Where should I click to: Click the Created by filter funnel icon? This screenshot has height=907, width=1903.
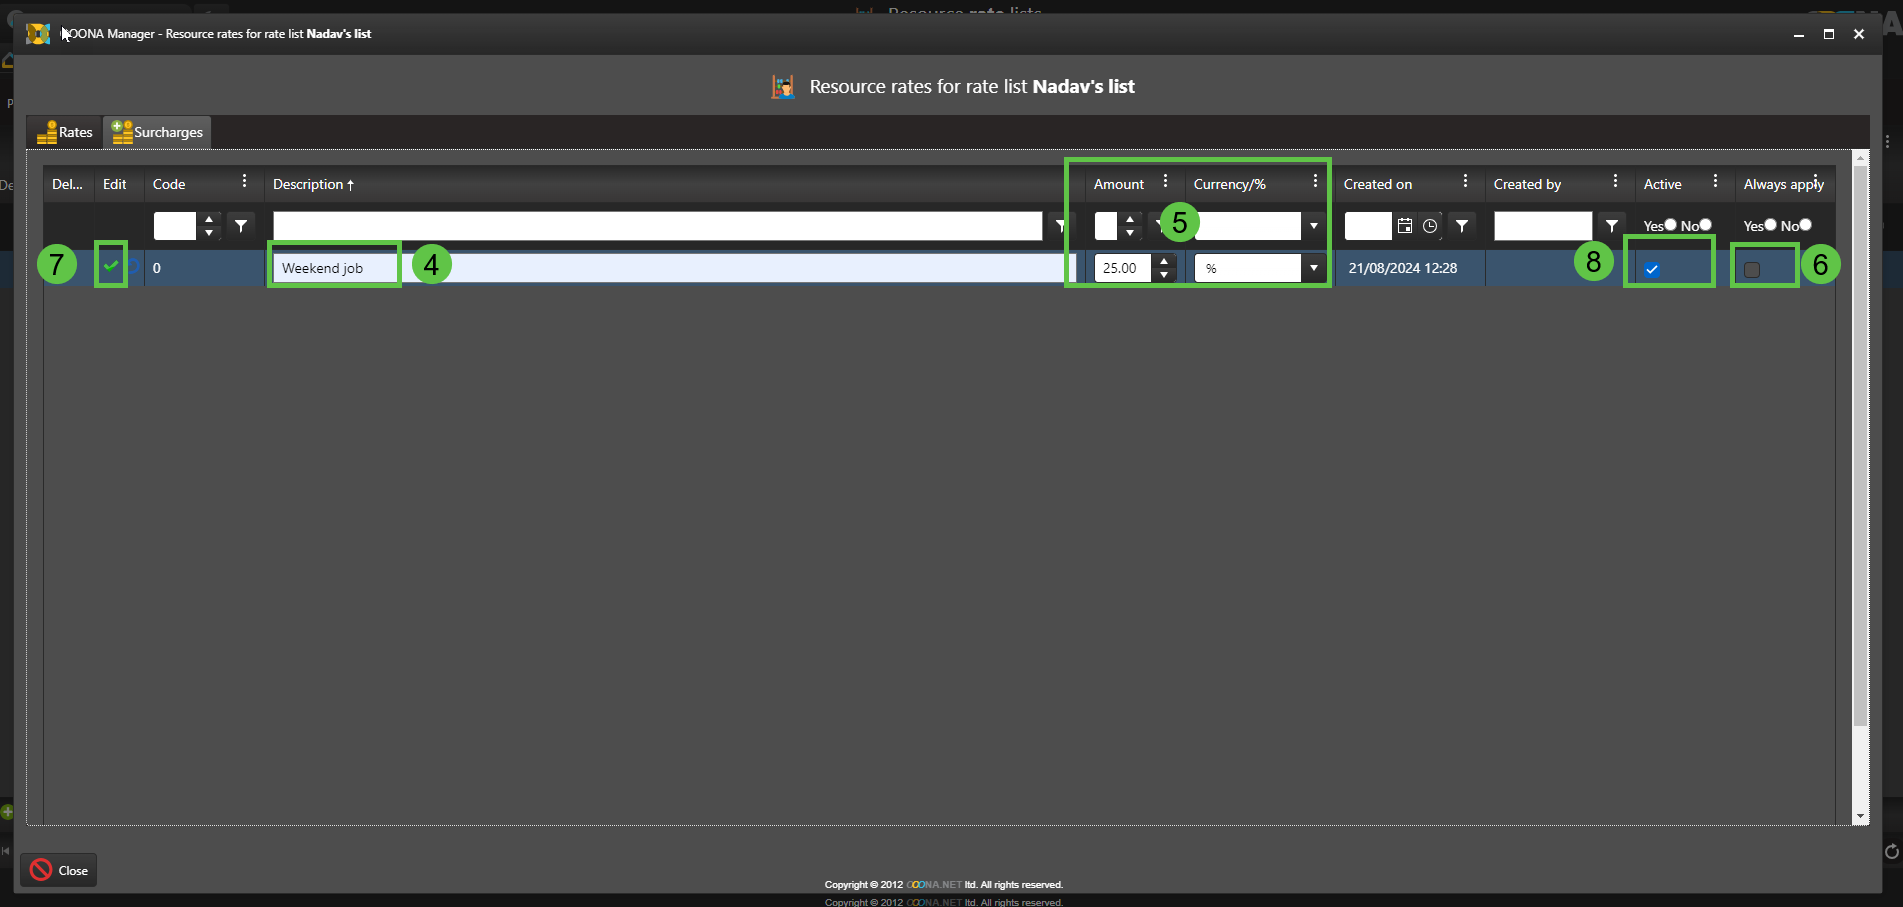coord(1611,226)
